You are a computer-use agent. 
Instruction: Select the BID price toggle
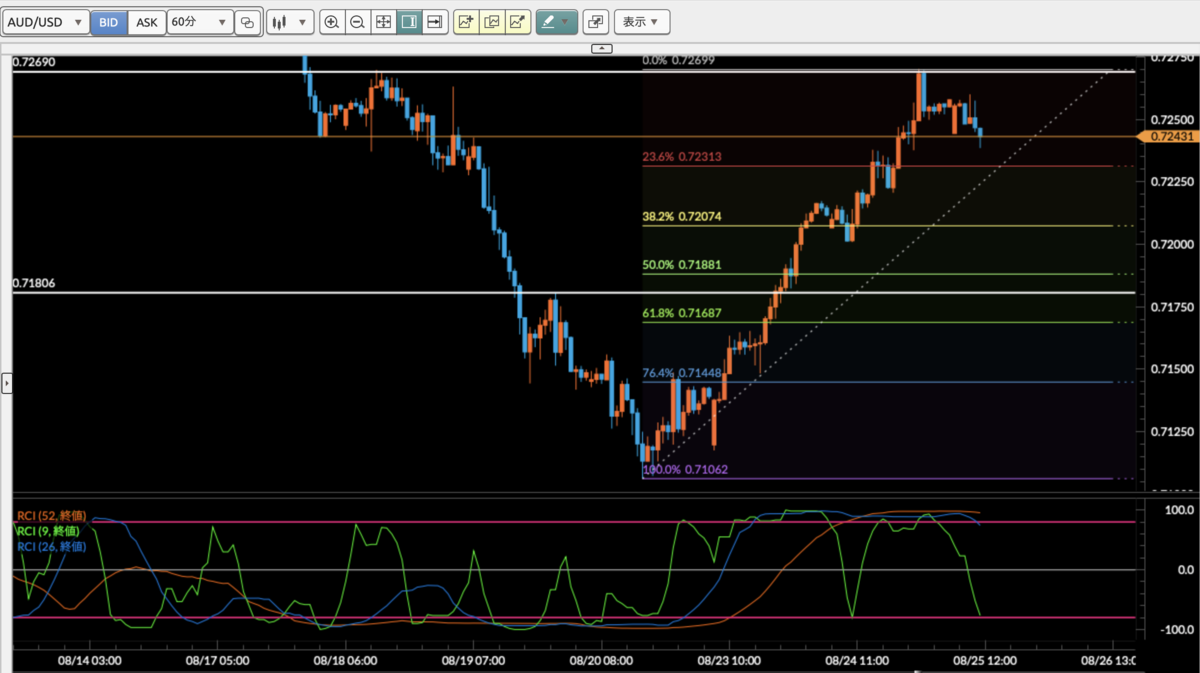point(108,22)
